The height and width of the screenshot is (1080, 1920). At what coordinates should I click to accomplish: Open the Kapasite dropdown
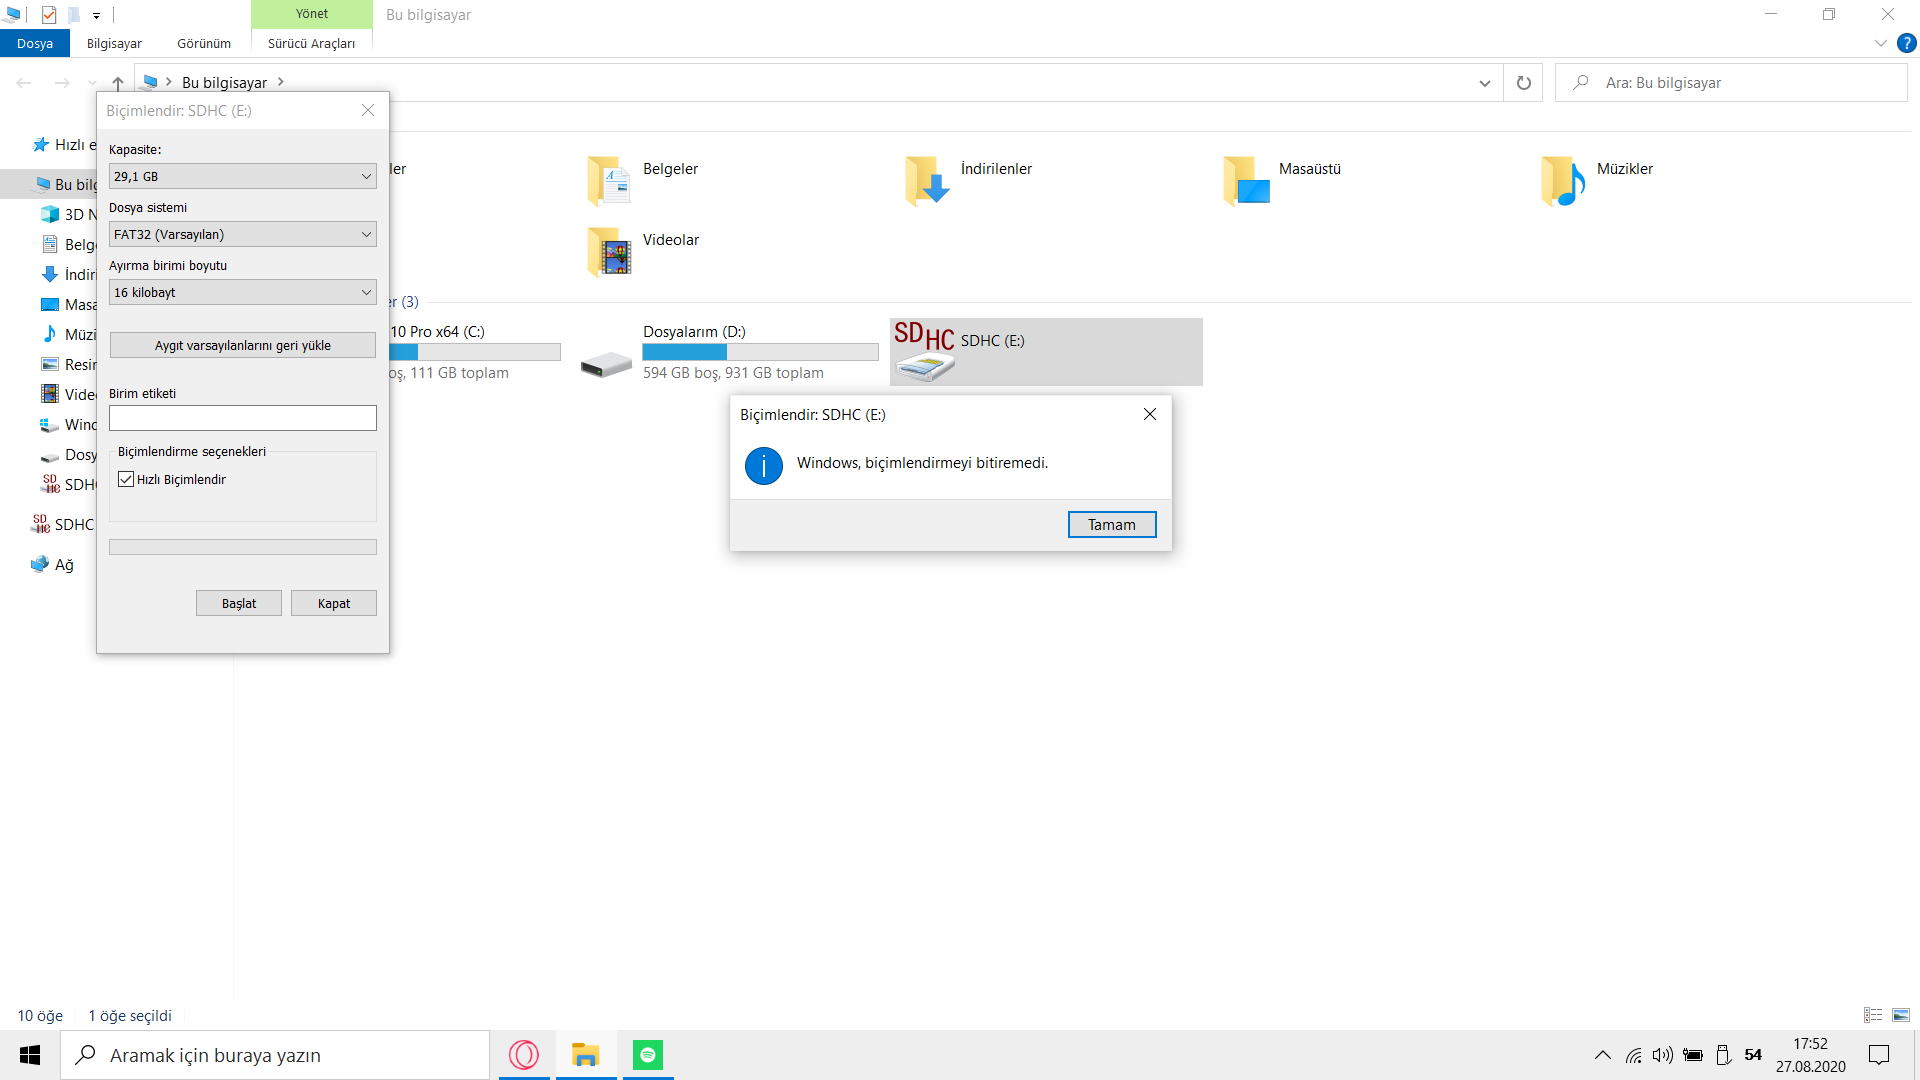coord(243,177)
